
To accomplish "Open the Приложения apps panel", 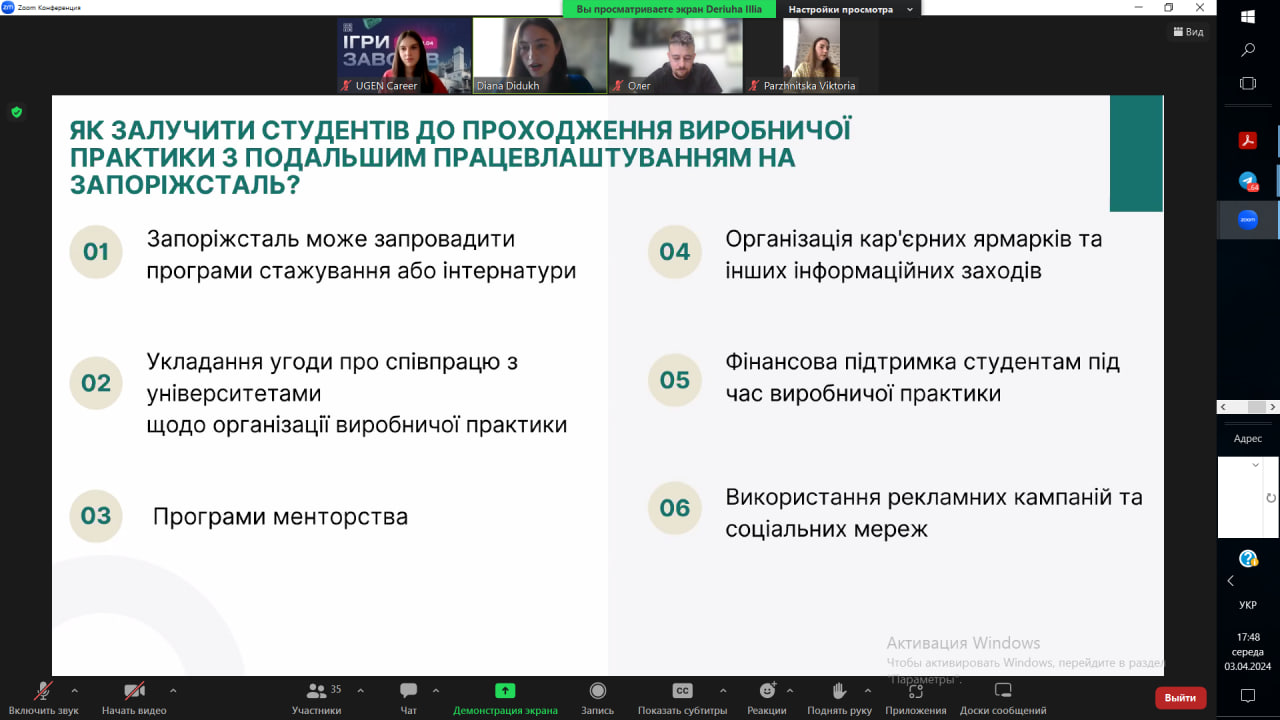I will (x=915, y=692).
